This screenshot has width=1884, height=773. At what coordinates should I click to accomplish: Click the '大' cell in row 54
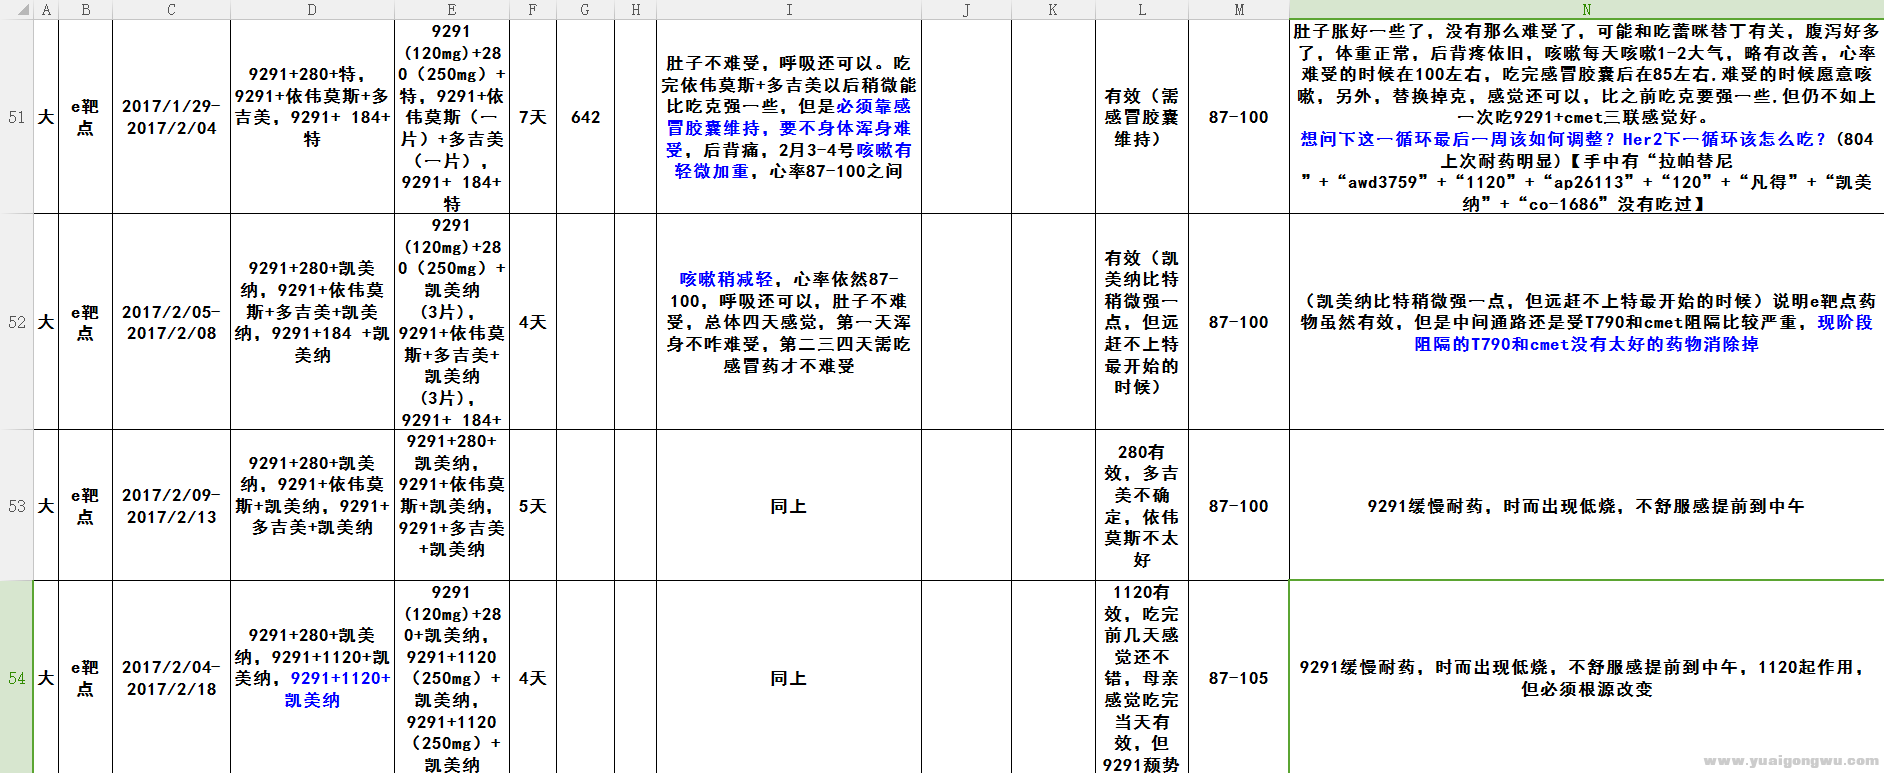tap(46, 677)
